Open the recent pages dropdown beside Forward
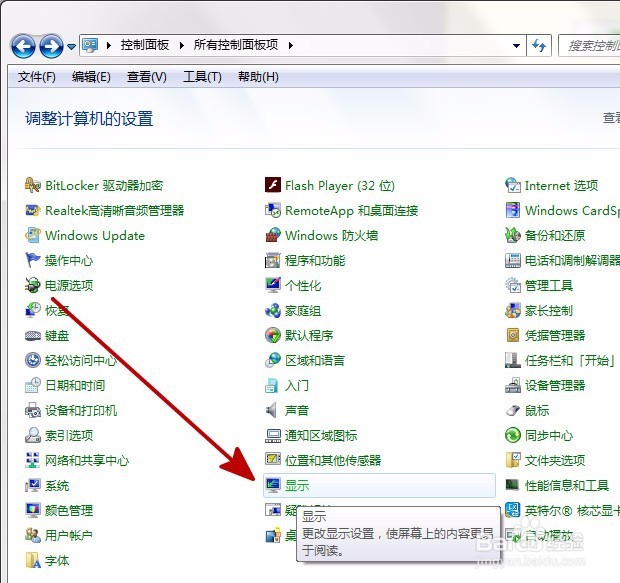 (71, 47)
